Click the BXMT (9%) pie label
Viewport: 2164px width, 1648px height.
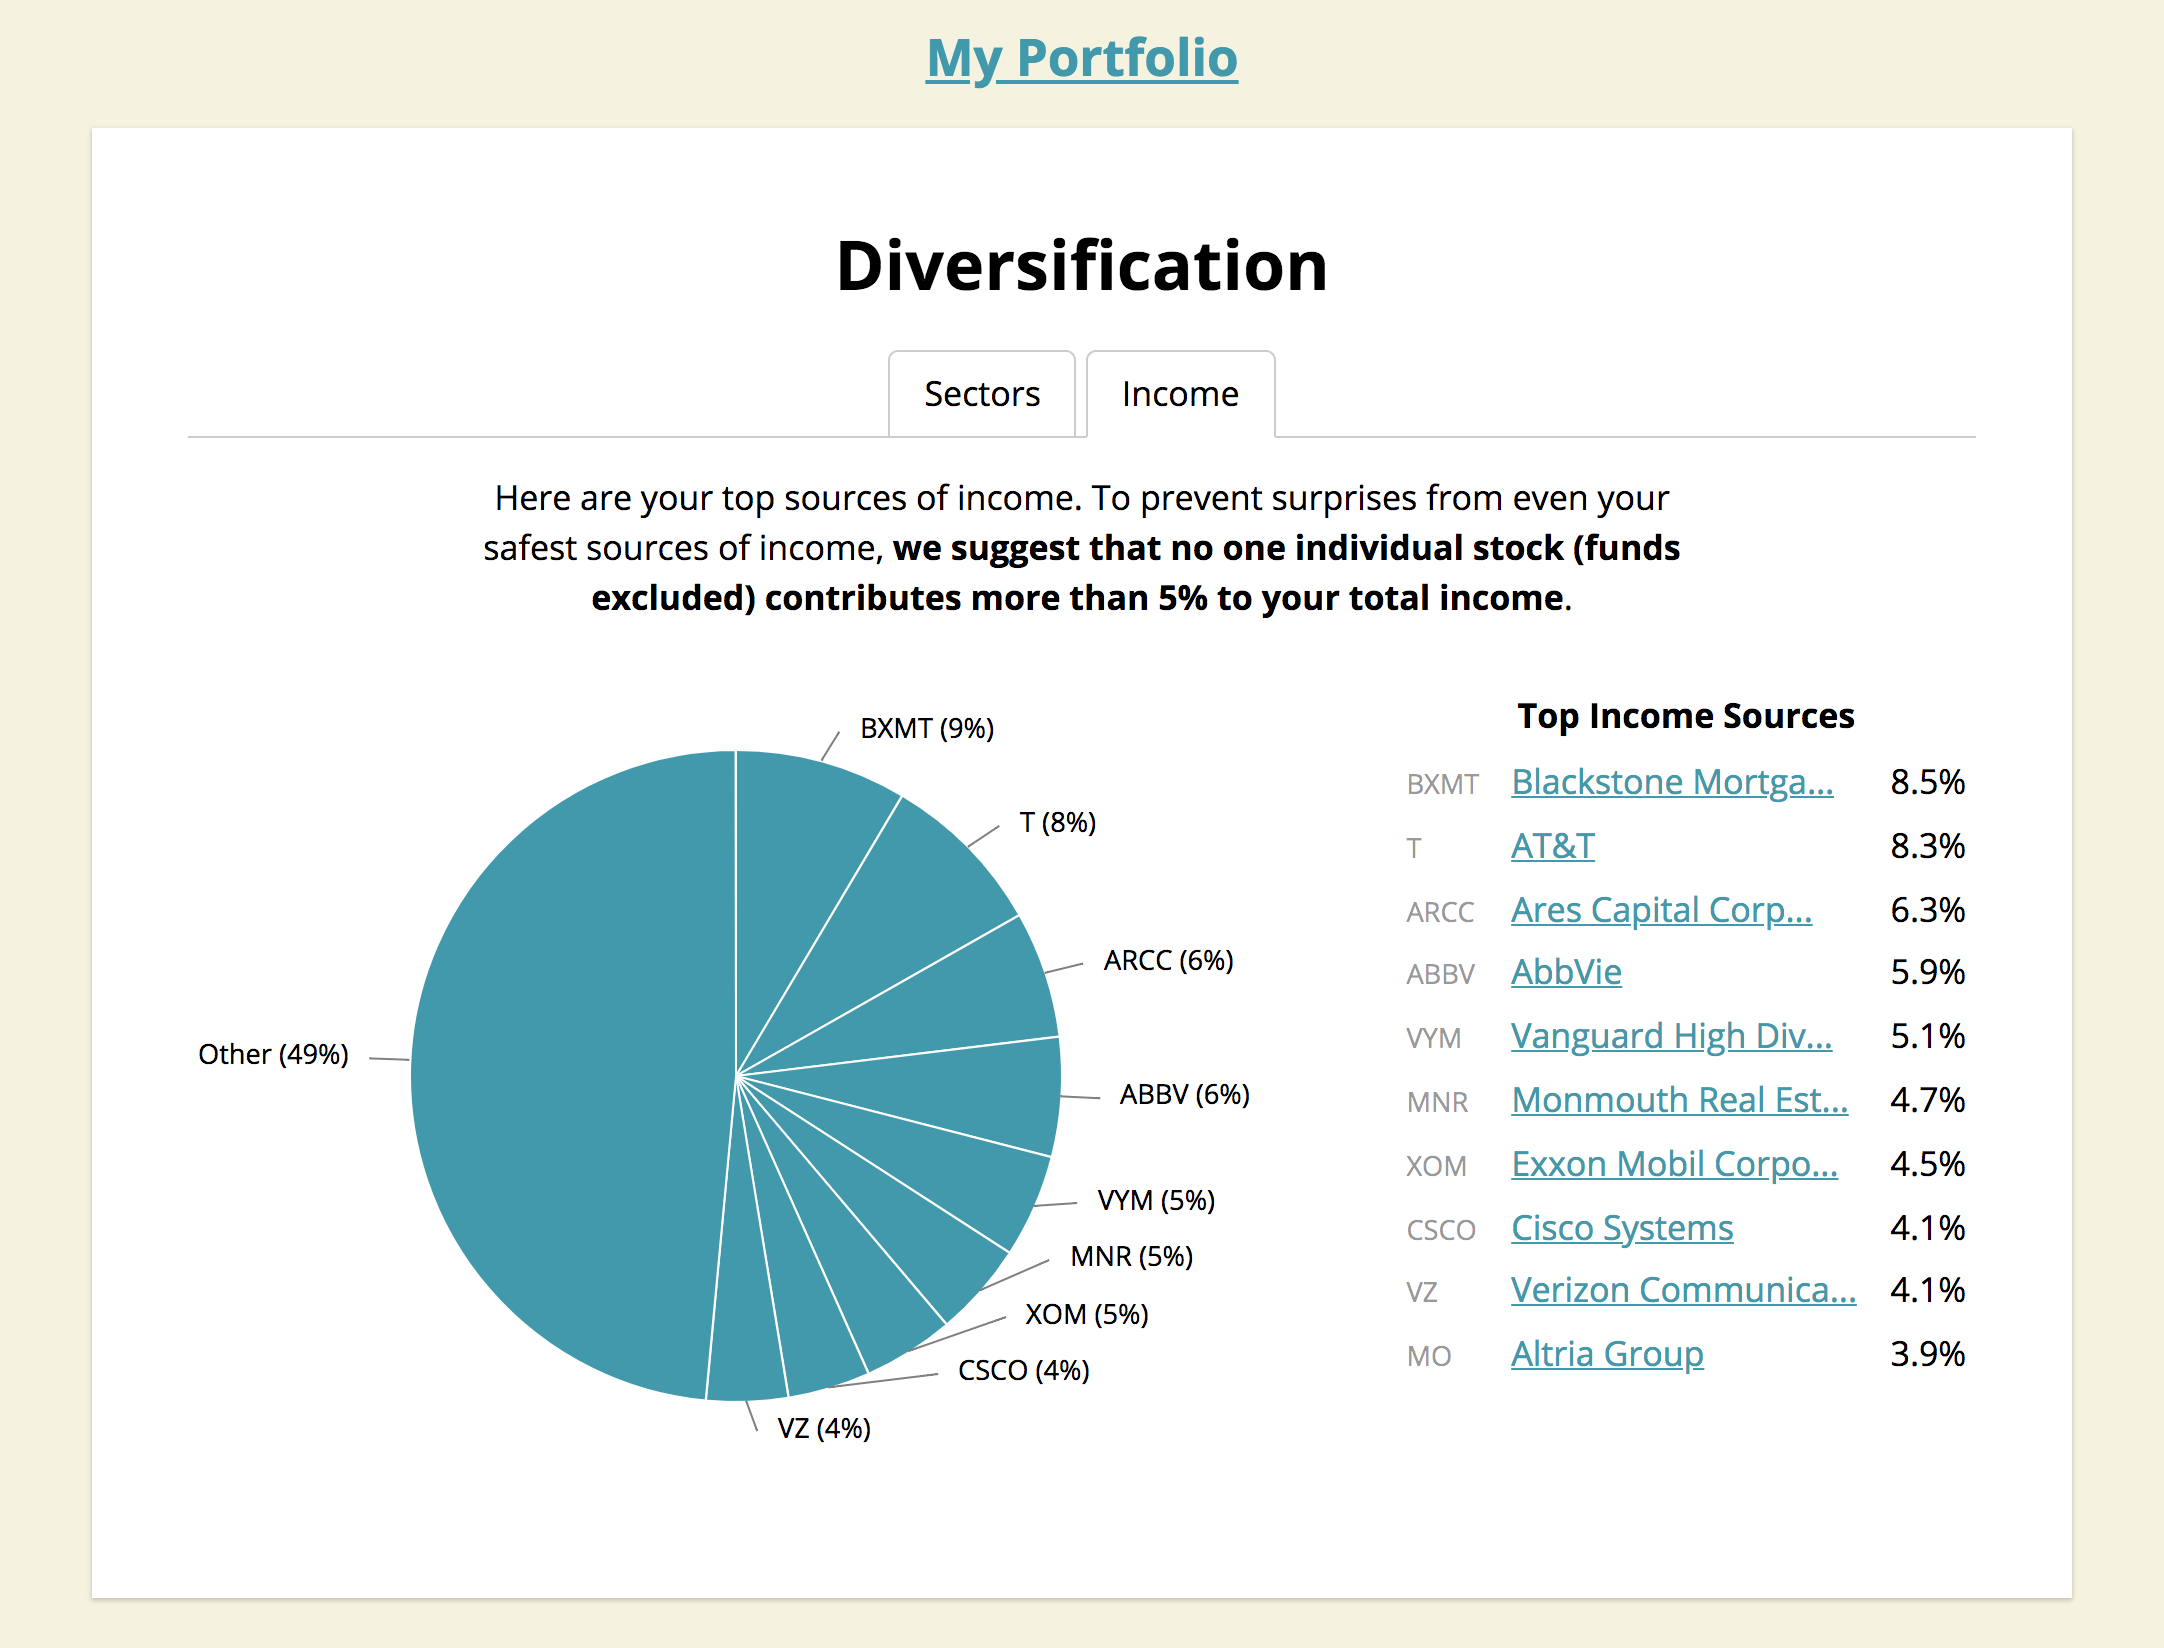pyautogui.click(x=927, y=728)
